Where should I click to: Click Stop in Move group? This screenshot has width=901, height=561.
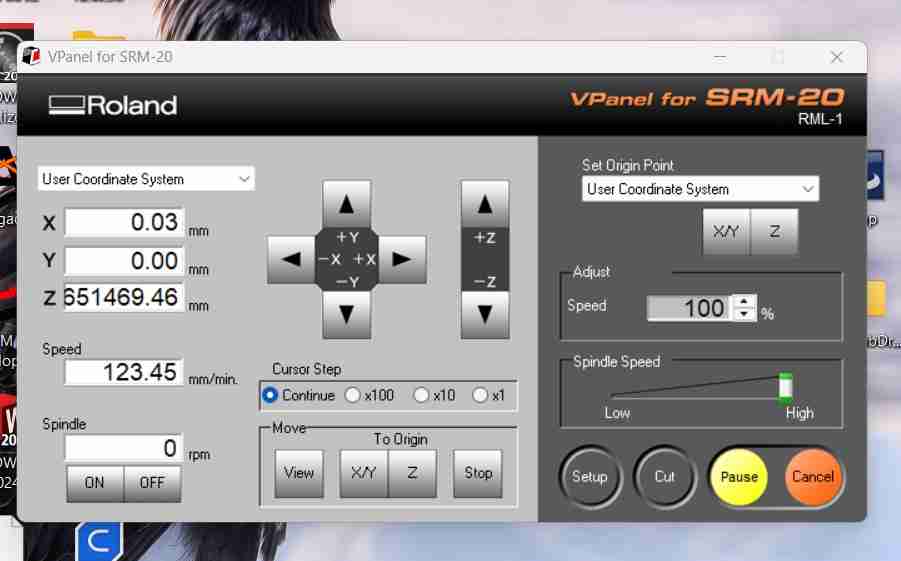(478, 473)
